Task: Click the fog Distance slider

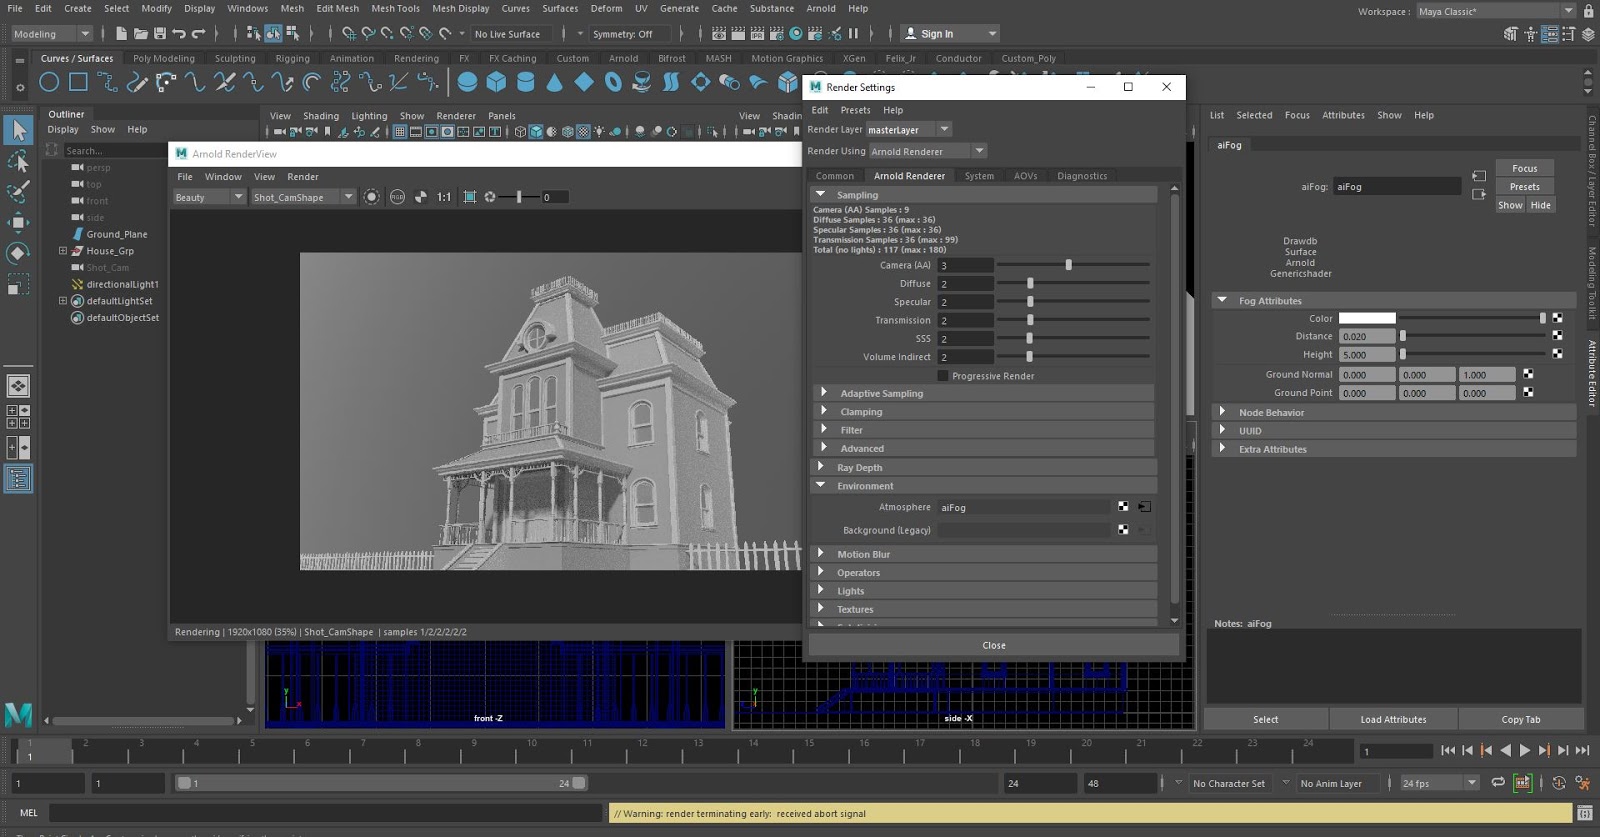Action: [1472, 336]
